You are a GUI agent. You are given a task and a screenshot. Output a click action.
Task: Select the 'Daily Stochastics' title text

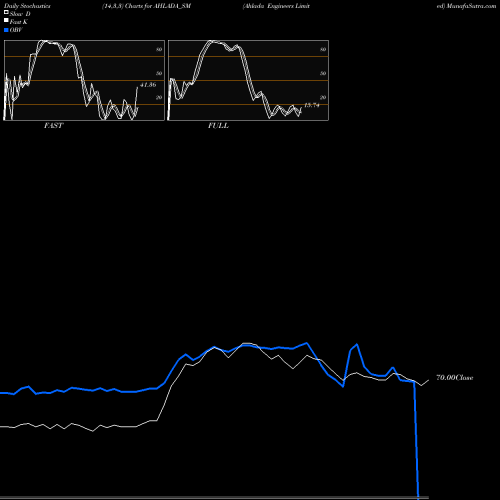click(27, 6)
